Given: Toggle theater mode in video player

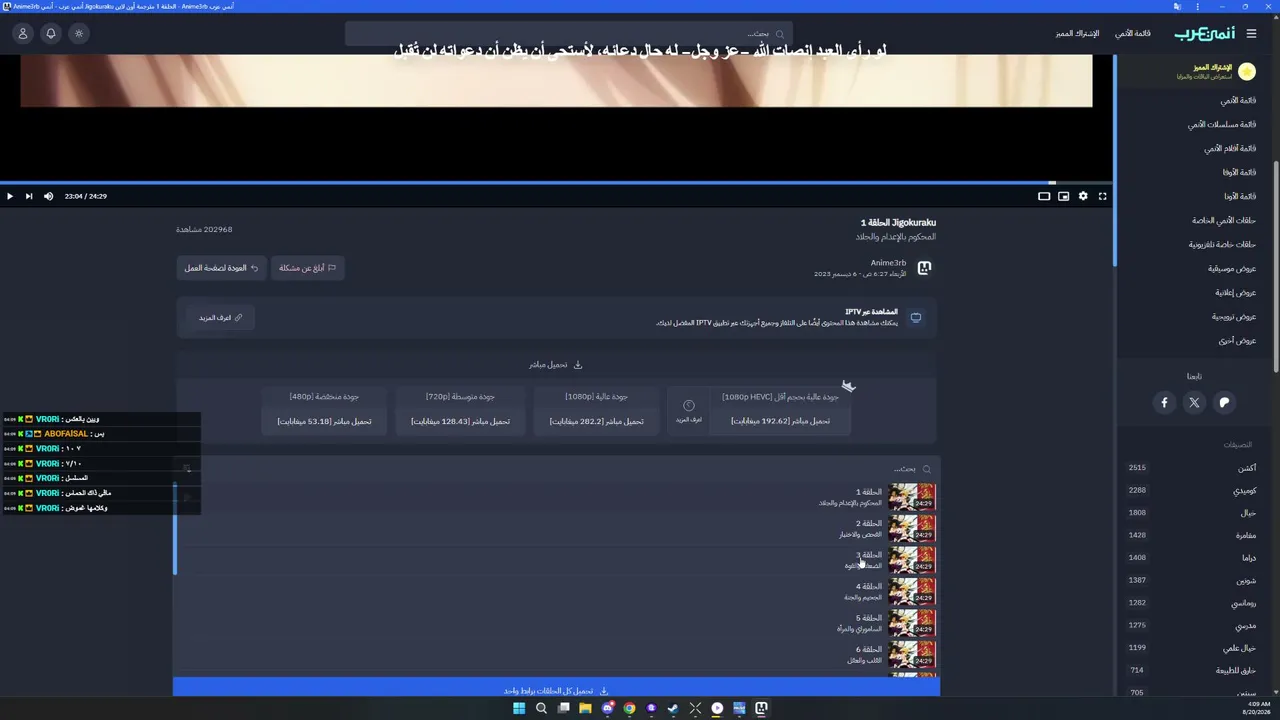Looking at the screenshot, I should pos(1044,196).
